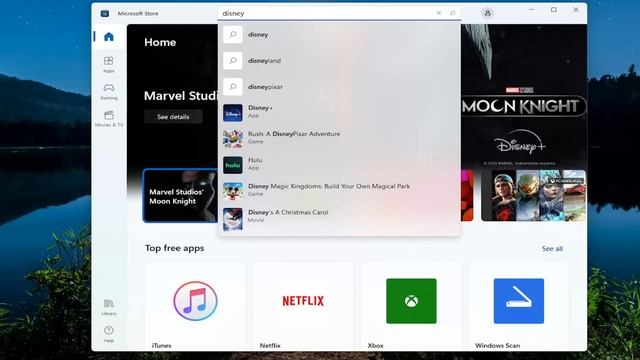The width and height of the screenshot is (640, 360).
Task: Close the Microsoft Store window
Action: coord(576,10)
